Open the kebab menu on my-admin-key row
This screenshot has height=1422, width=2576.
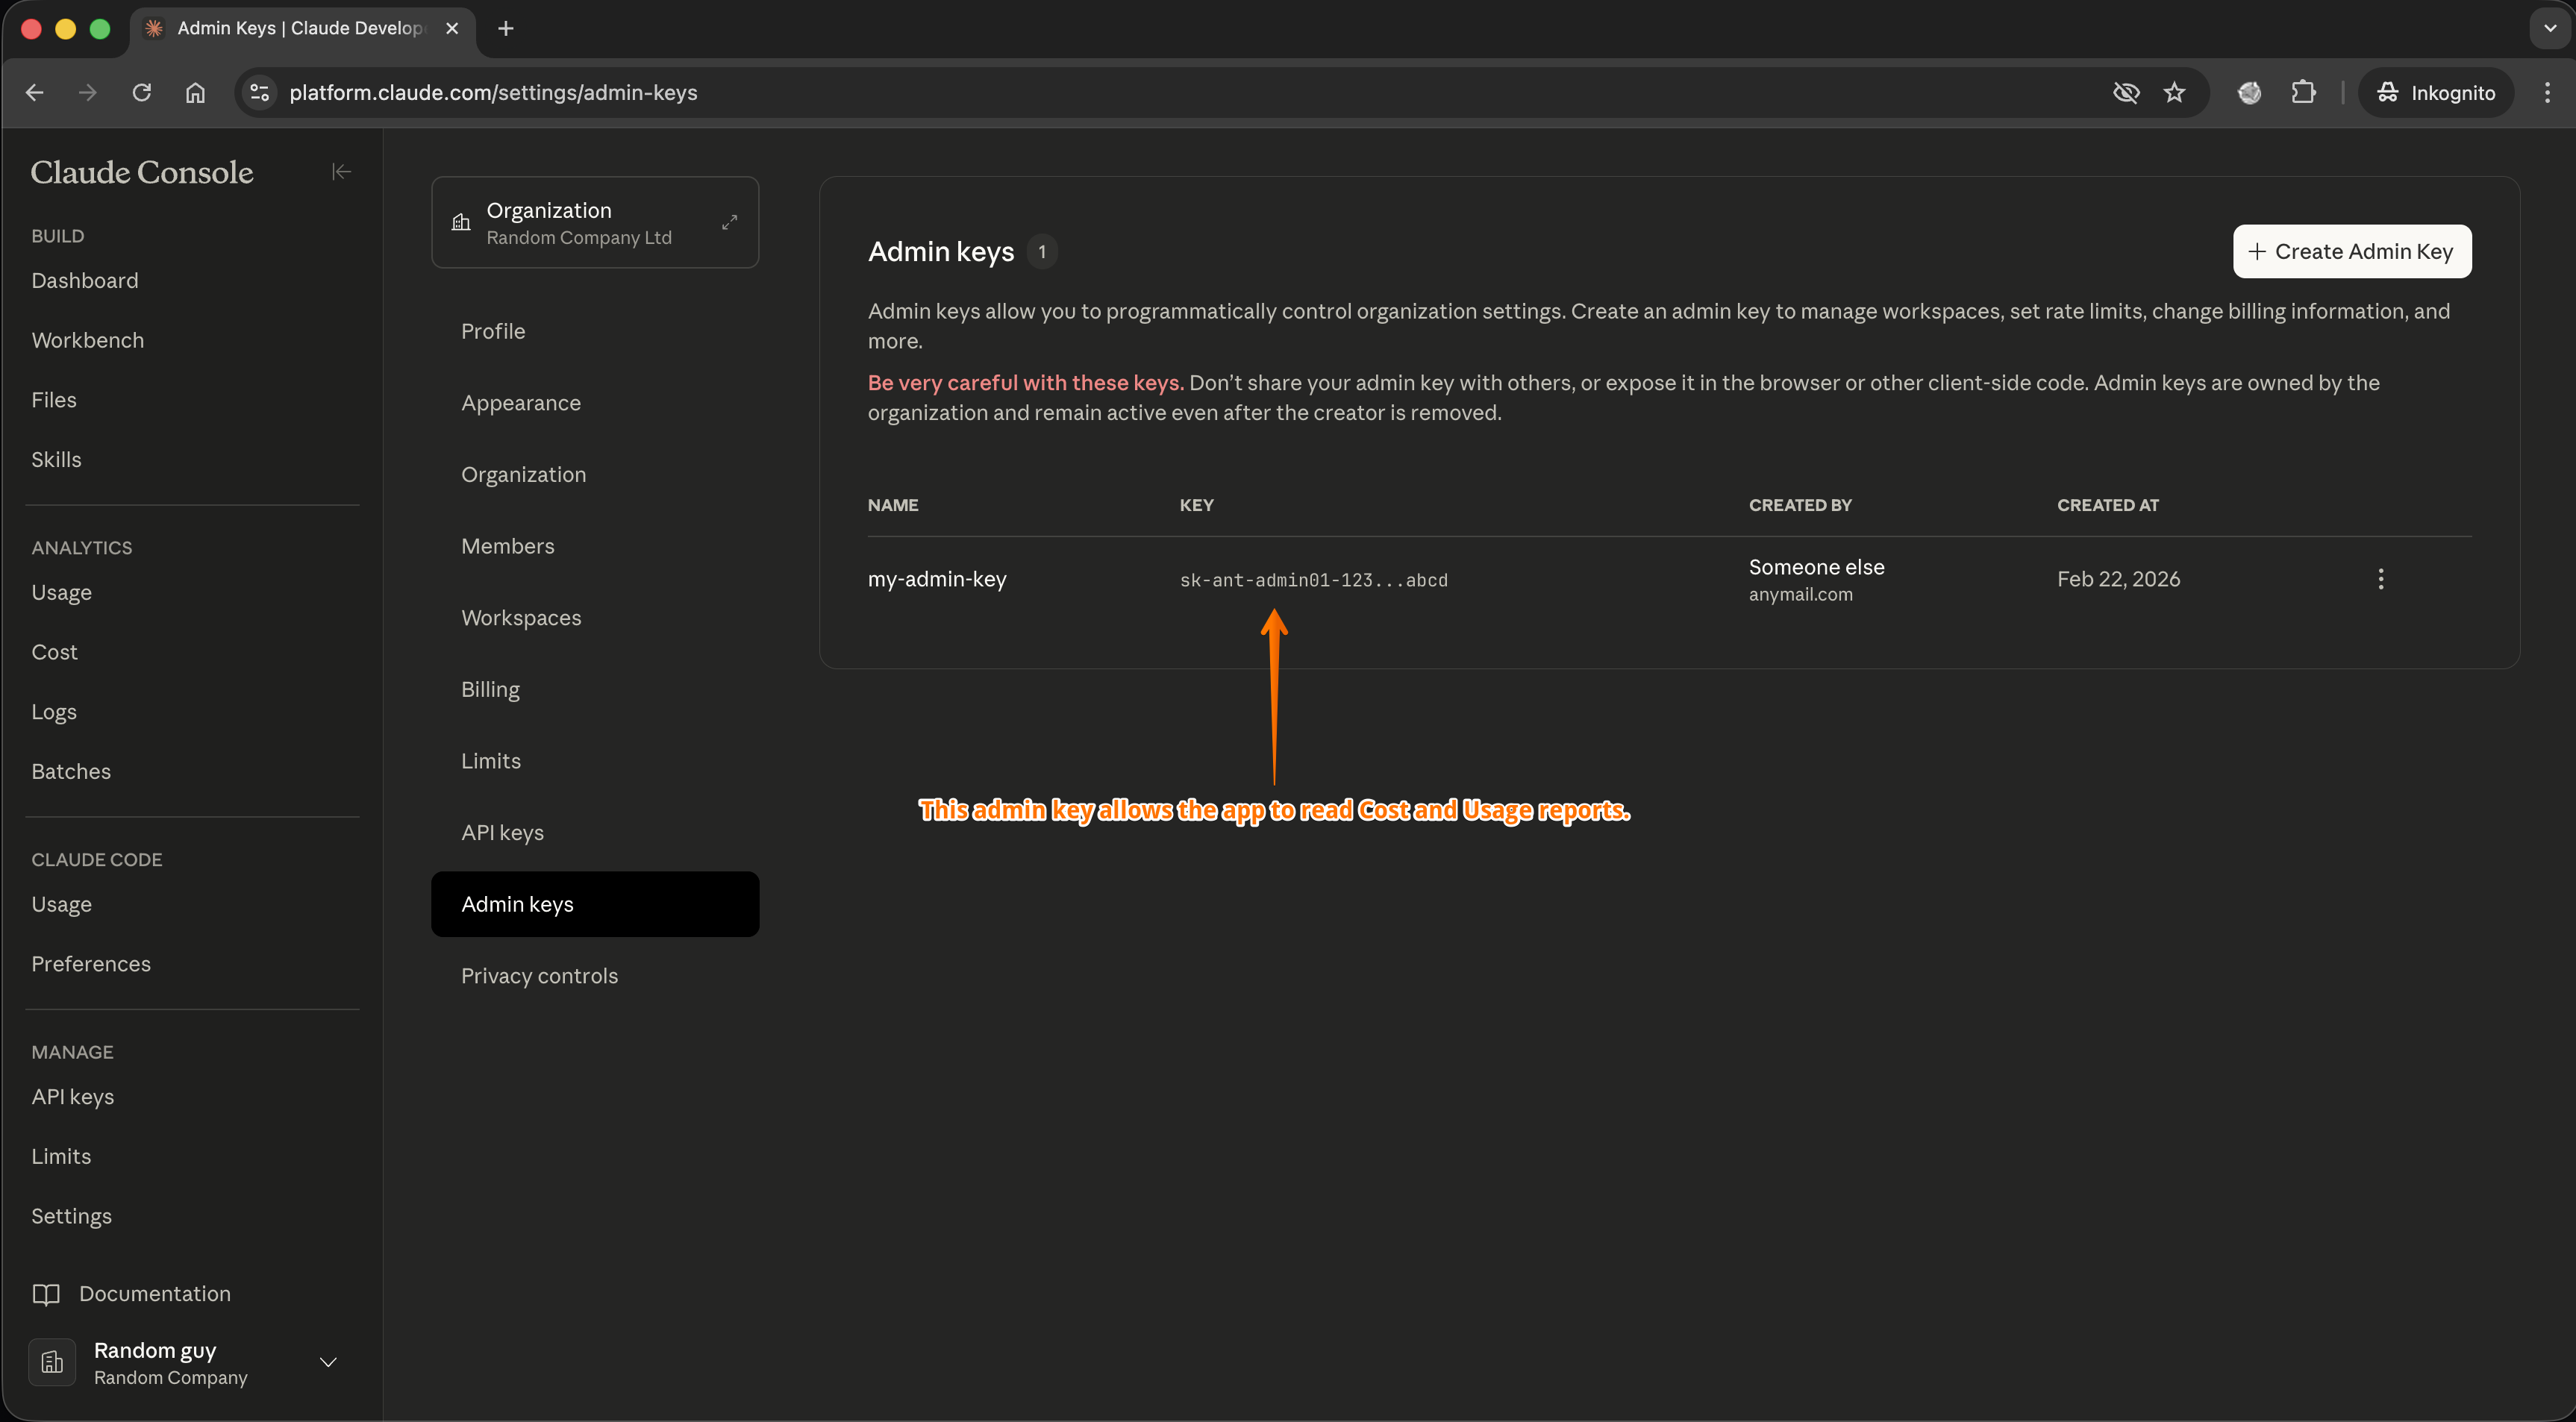pos(2382,579)
